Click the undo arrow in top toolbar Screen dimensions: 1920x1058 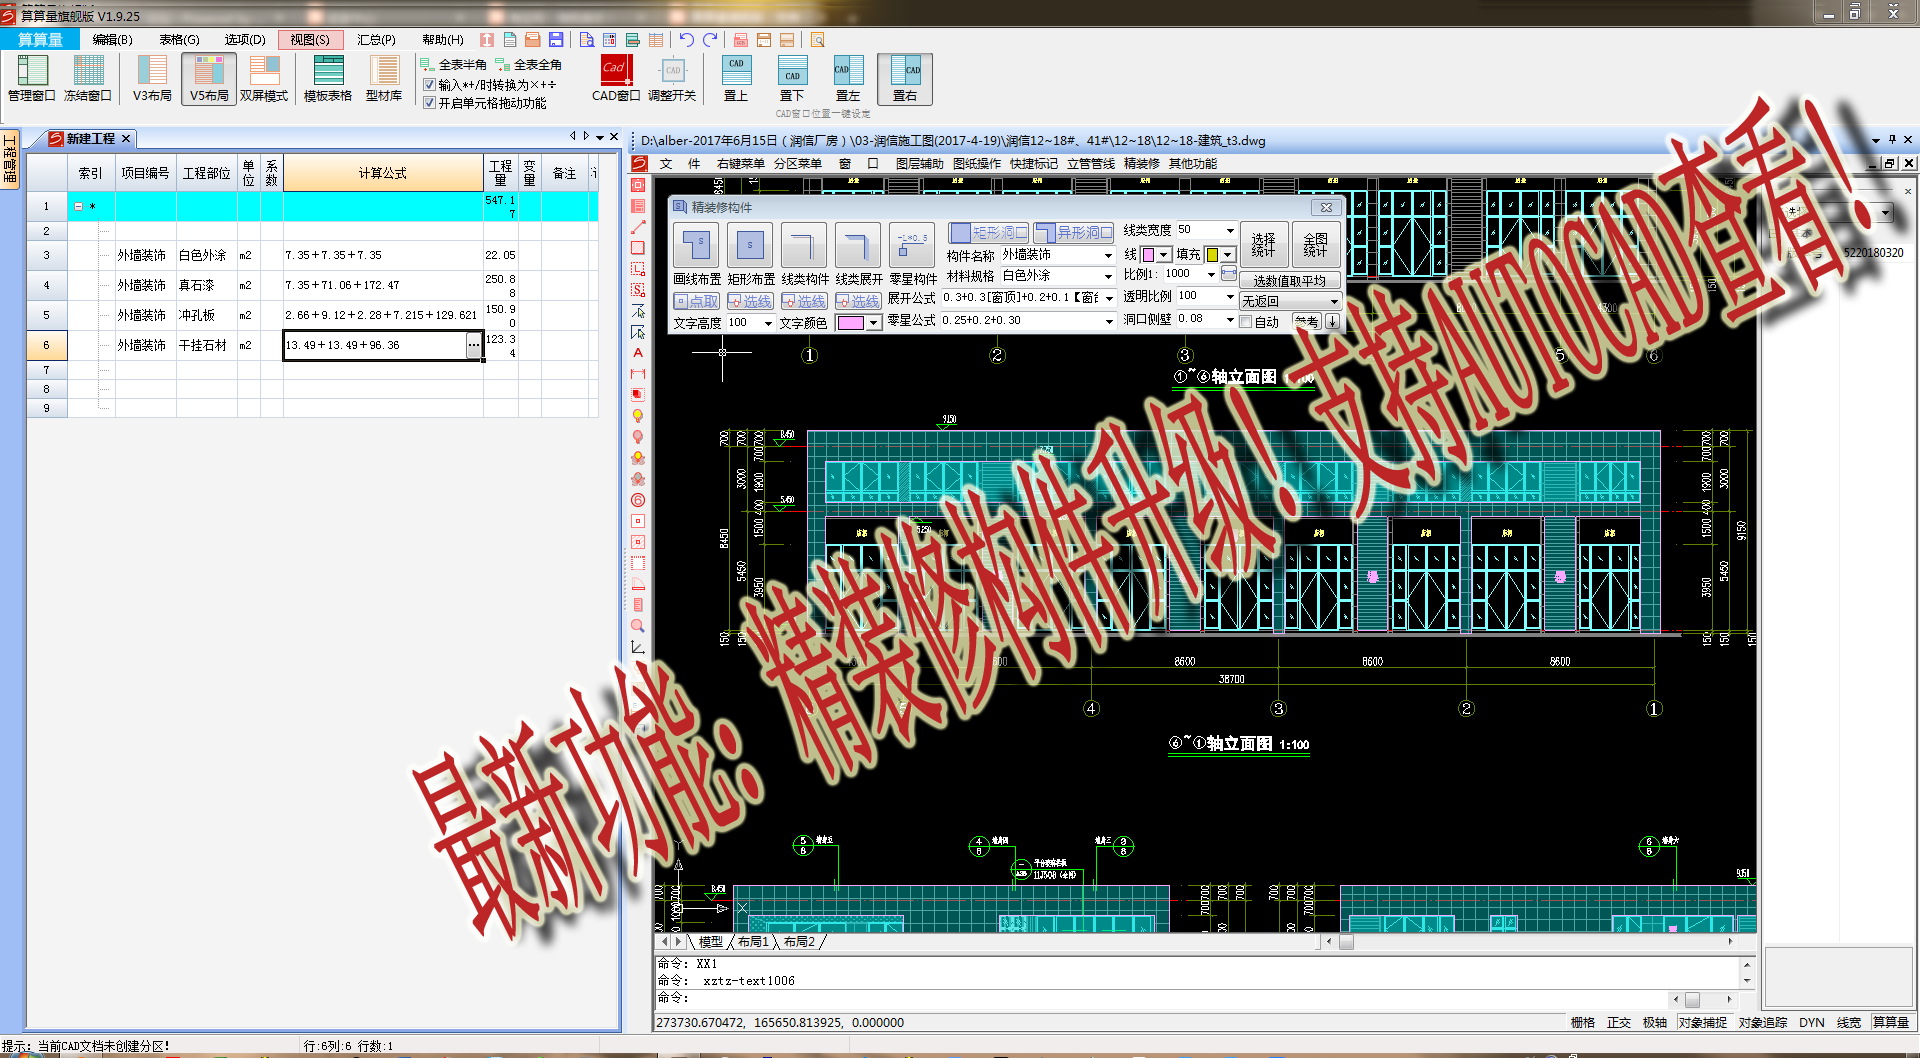pos(687,40)
